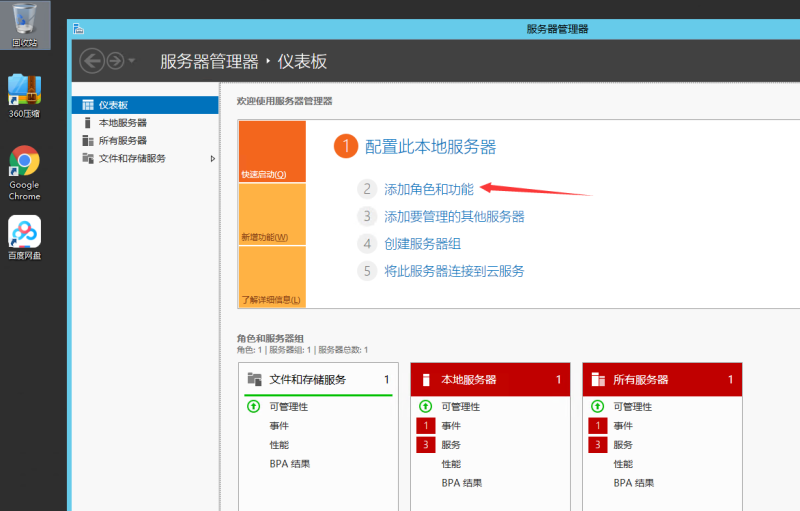800x511 pixels.
Task: Click BPA 结果 in 文件和存储服务 tile
Action: (x=290, y=464)
